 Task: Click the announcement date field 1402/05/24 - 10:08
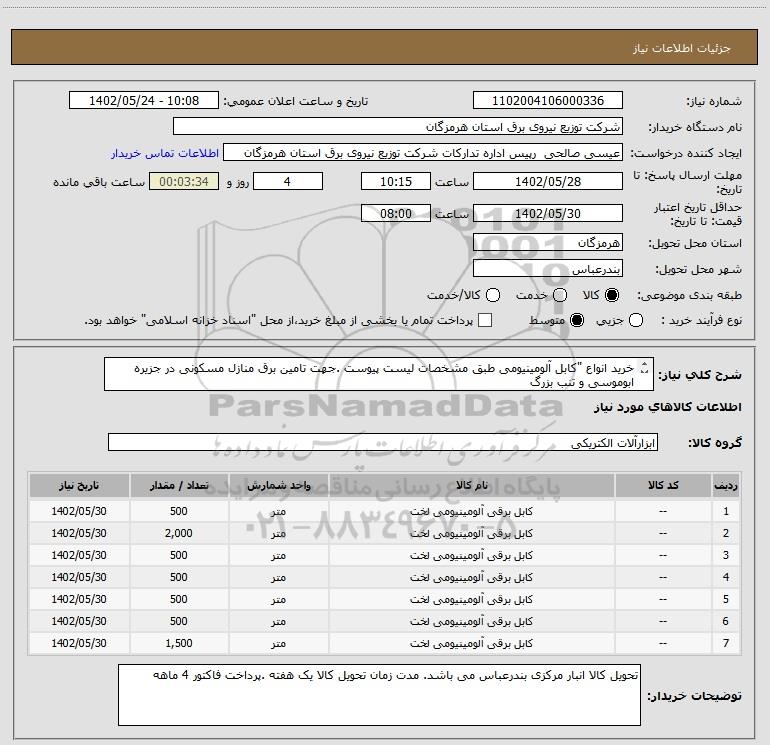pyautogui.click(x=144, y=101)
